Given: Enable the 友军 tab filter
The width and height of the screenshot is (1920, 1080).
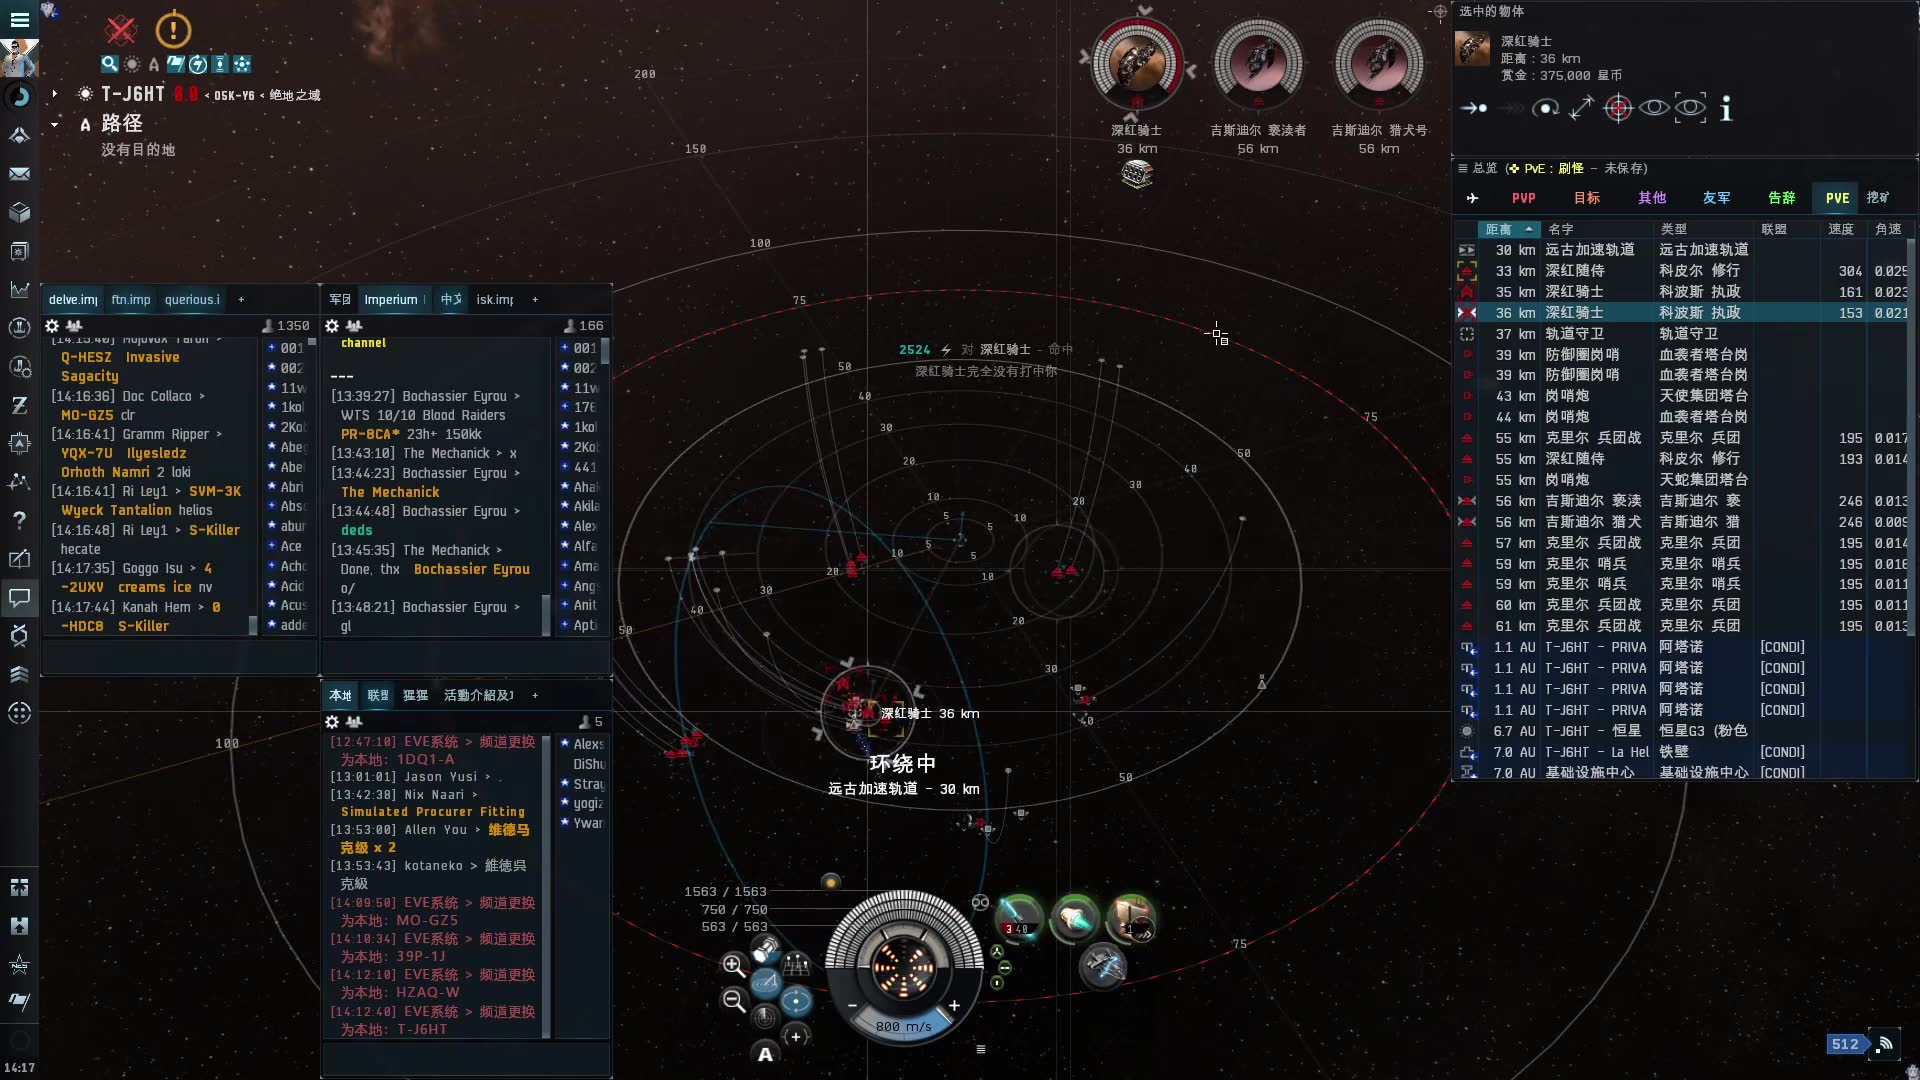Looking at the screenshot, I should pyautogui.click(x=1716, y=198).
